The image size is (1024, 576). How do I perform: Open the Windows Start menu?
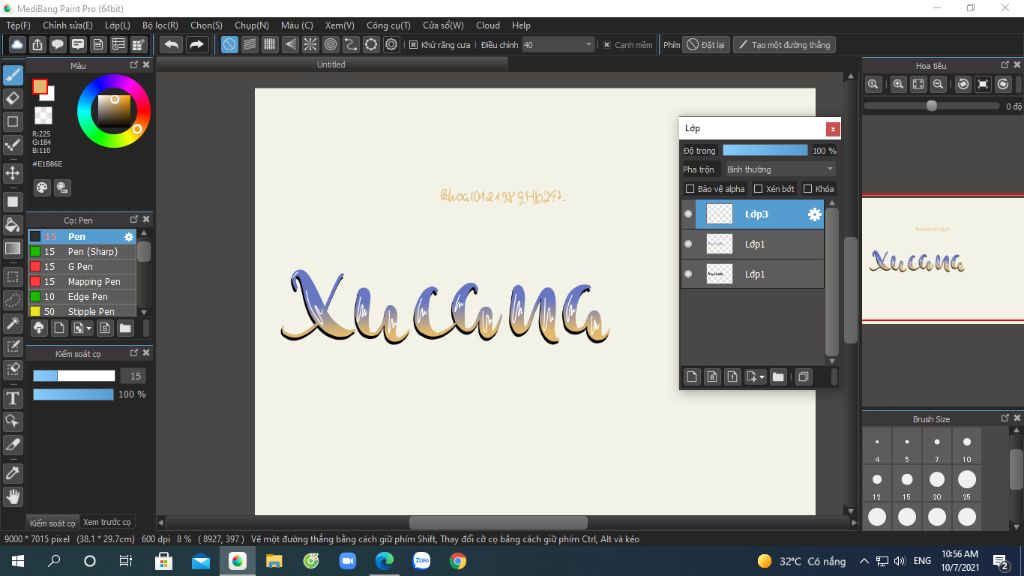click(x=18, y=561)
